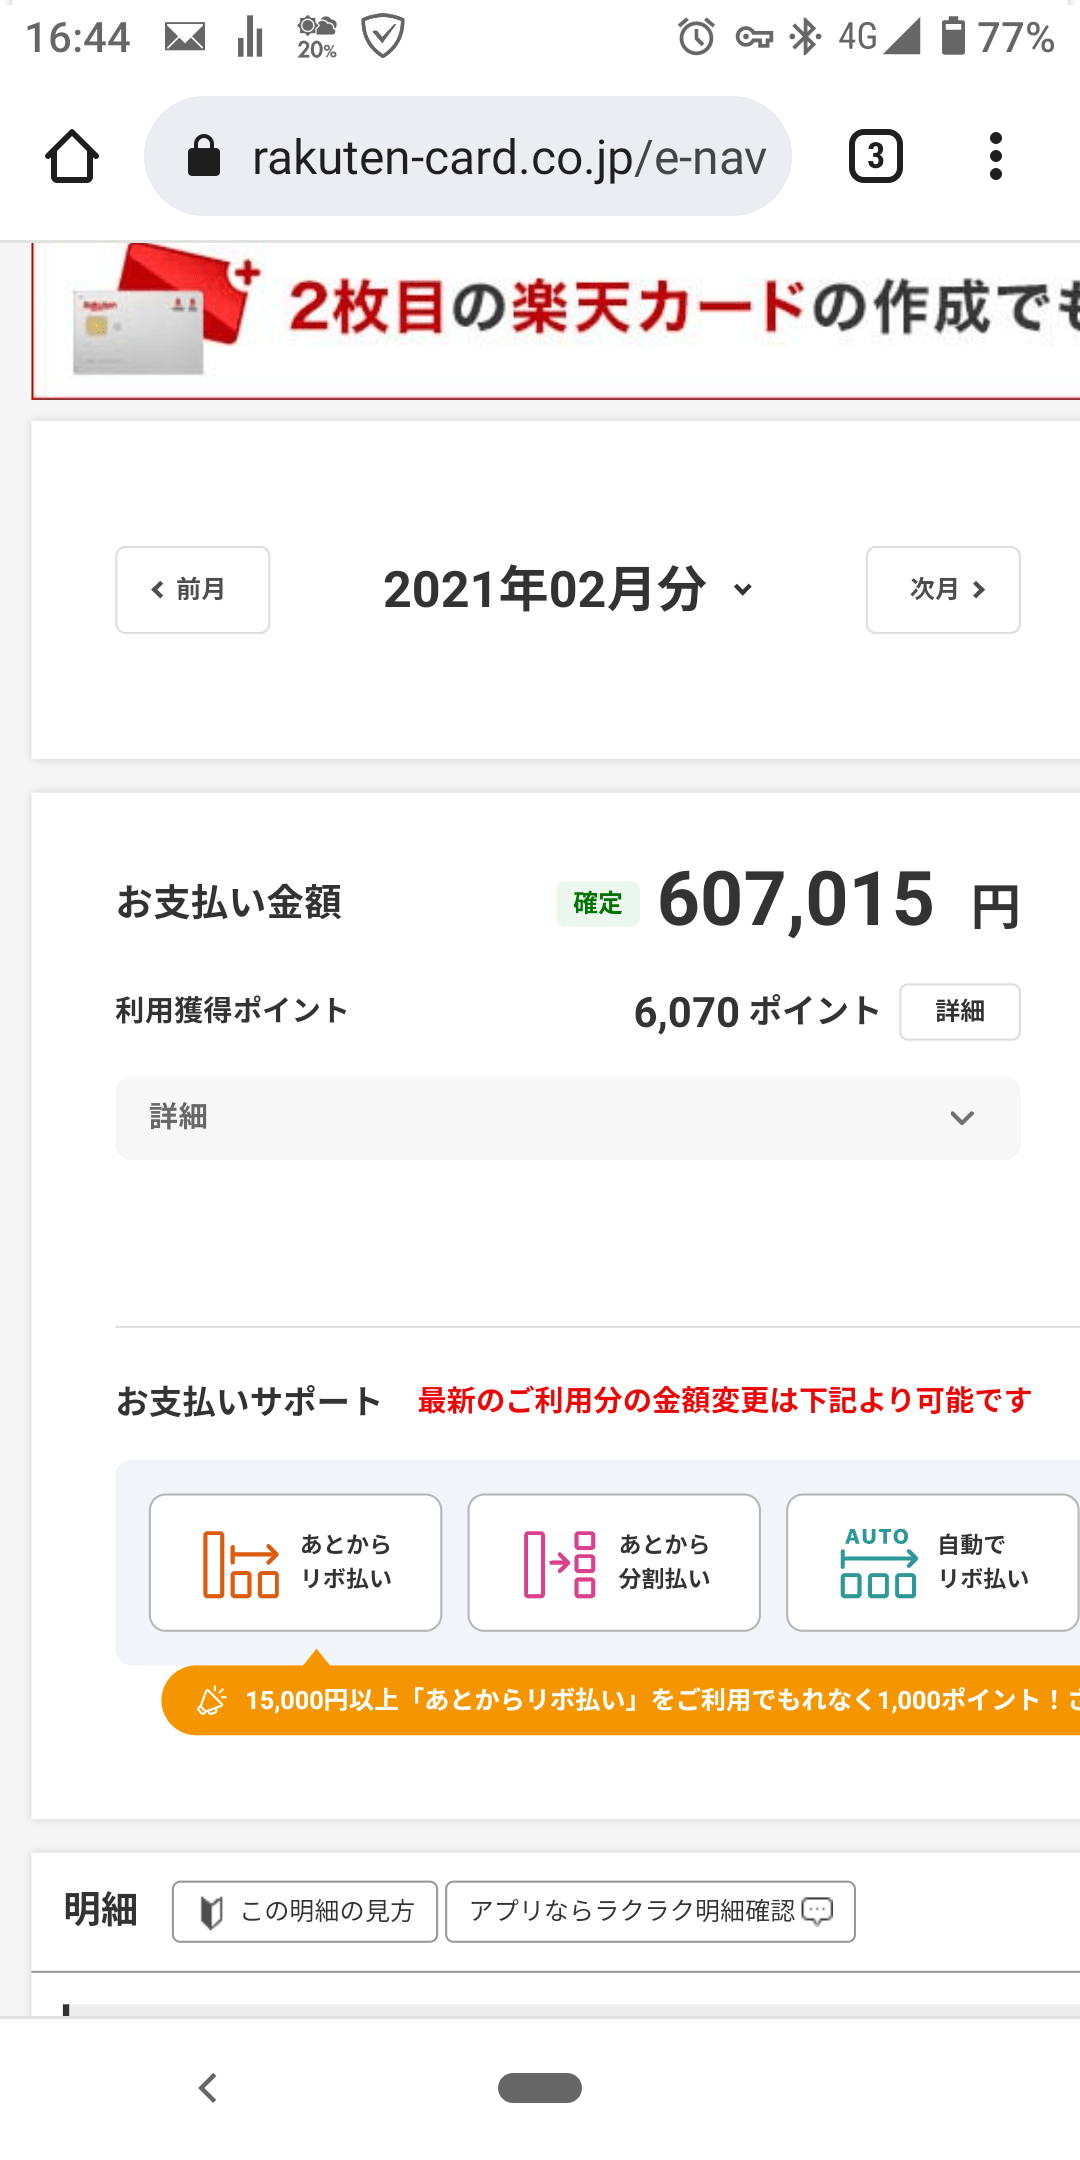
Task: Click 詳細 button beside 6,070 ポイント
Action: [x=959, y=1012]
